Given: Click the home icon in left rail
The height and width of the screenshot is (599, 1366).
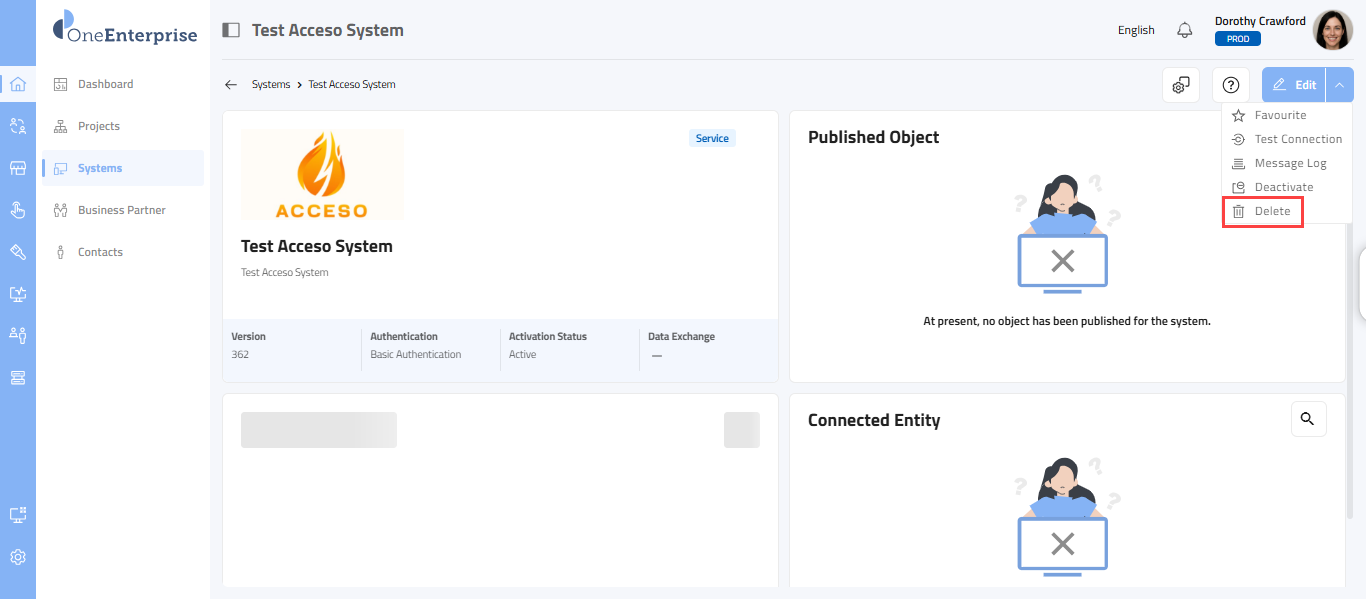Looking at the screenshot, I should [x=18, y=84].
